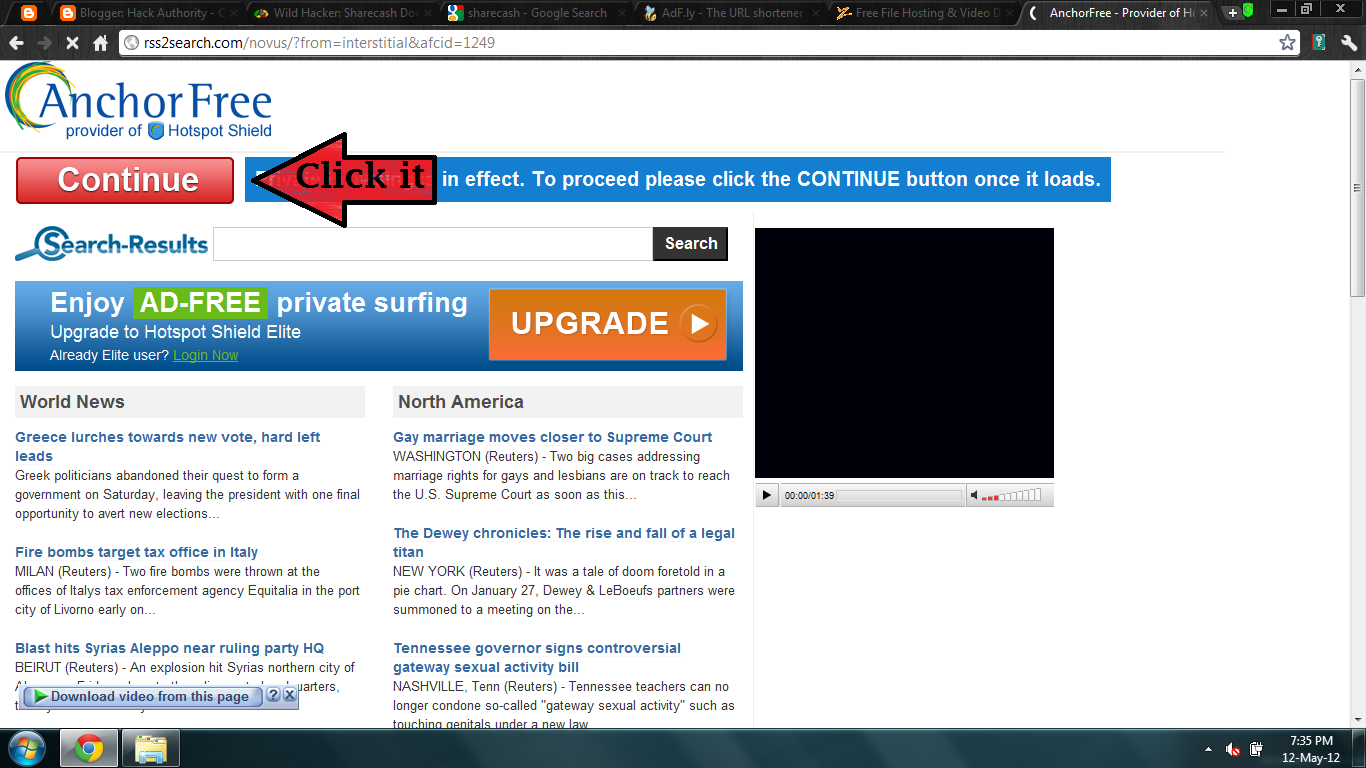Open The Dewey chronicles article link
This screenshot has width=1366, height=768.
564,543
